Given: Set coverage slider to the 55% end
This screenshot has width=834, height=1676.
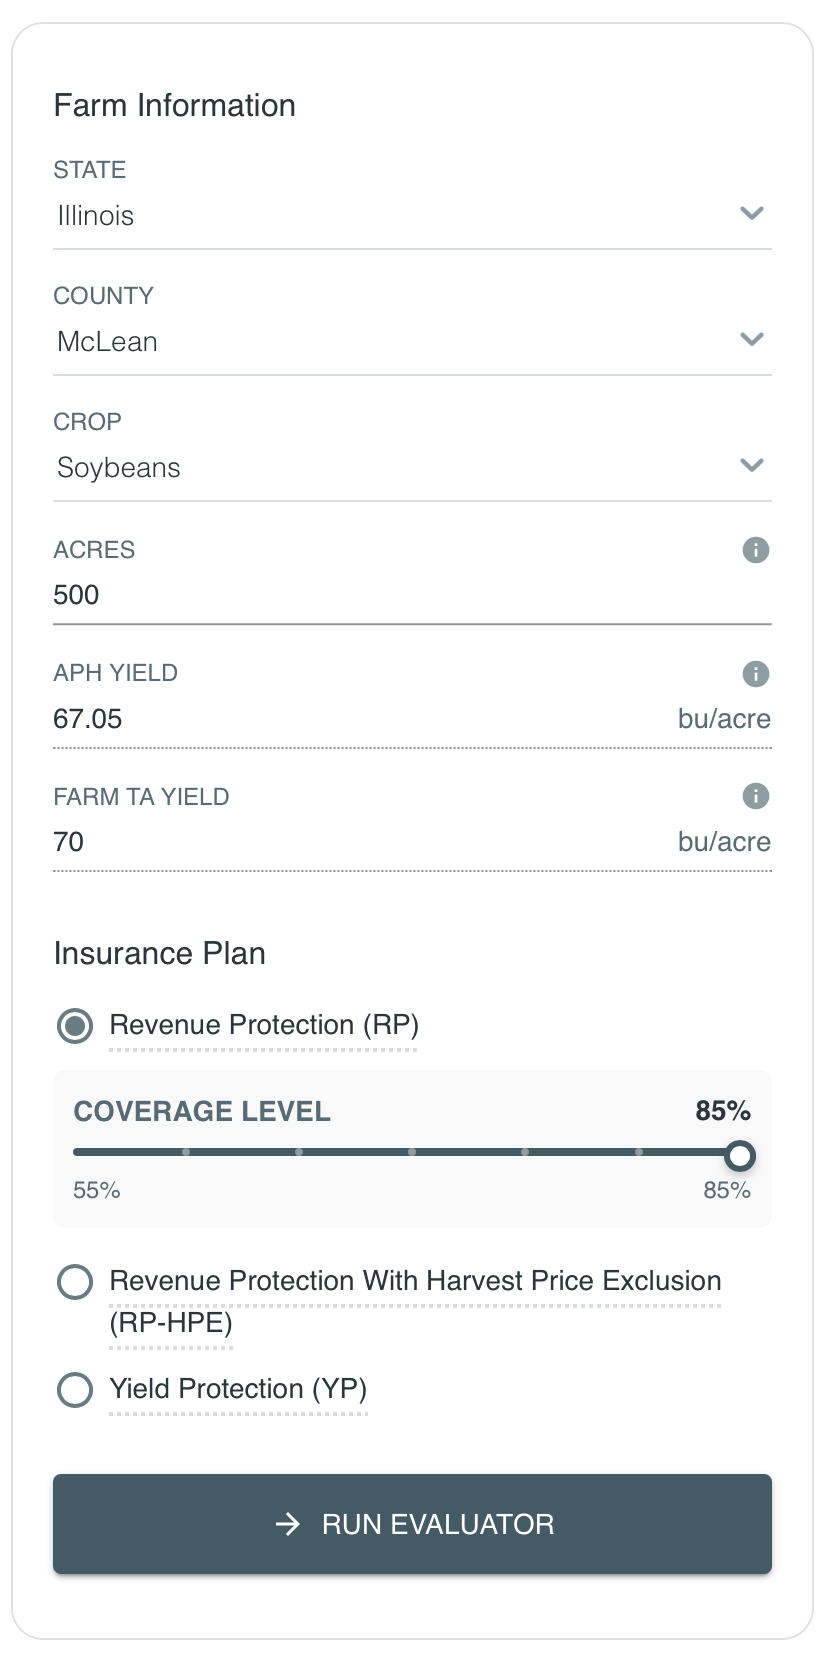Looking at the screenshot, I should [75, 1152].
